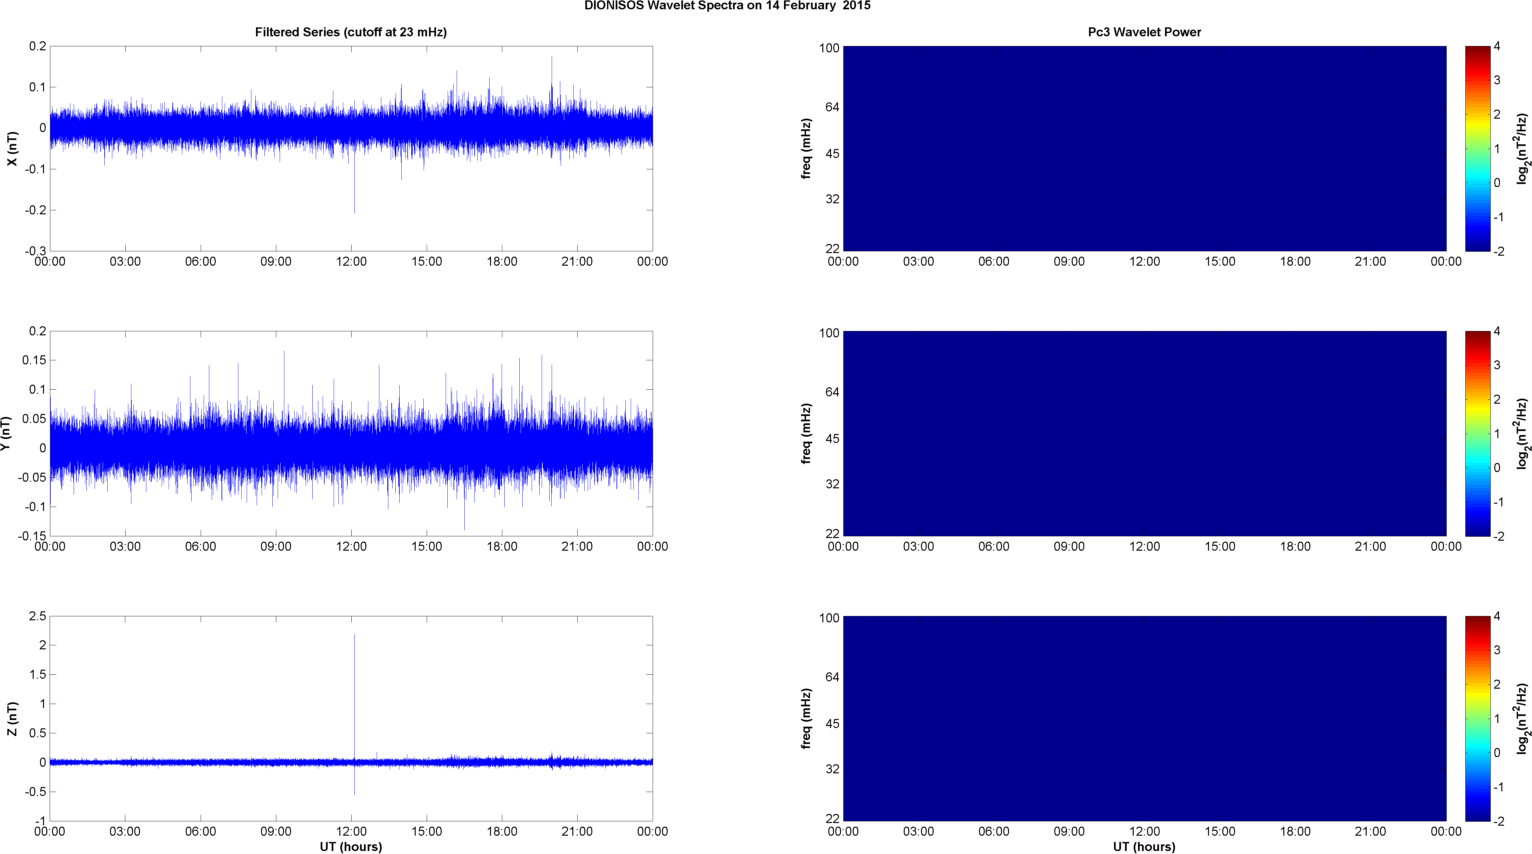Screen dimensions: 1532x854
Task: Click the 18:00 tick under Y plot
Action: [x=502, y=547]
